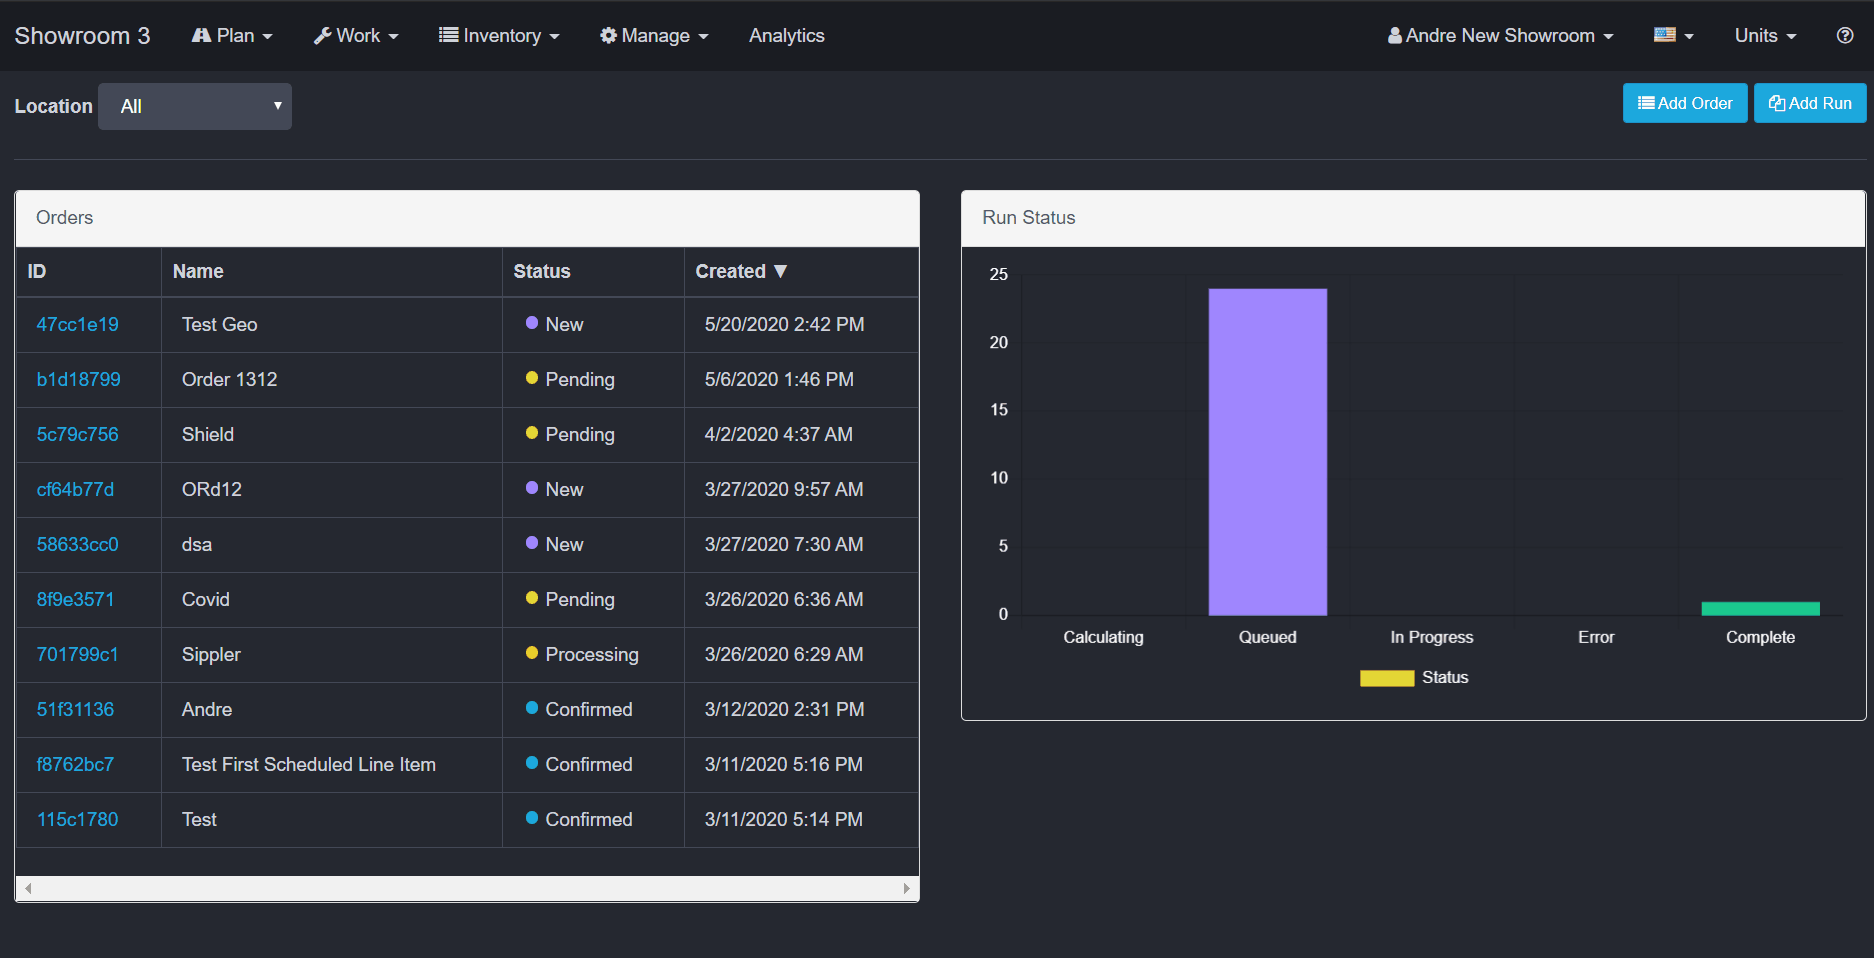The image size is (1874, 958).
Task: Expand the Andre New Showroom user menu
Action: (1500, 35)
